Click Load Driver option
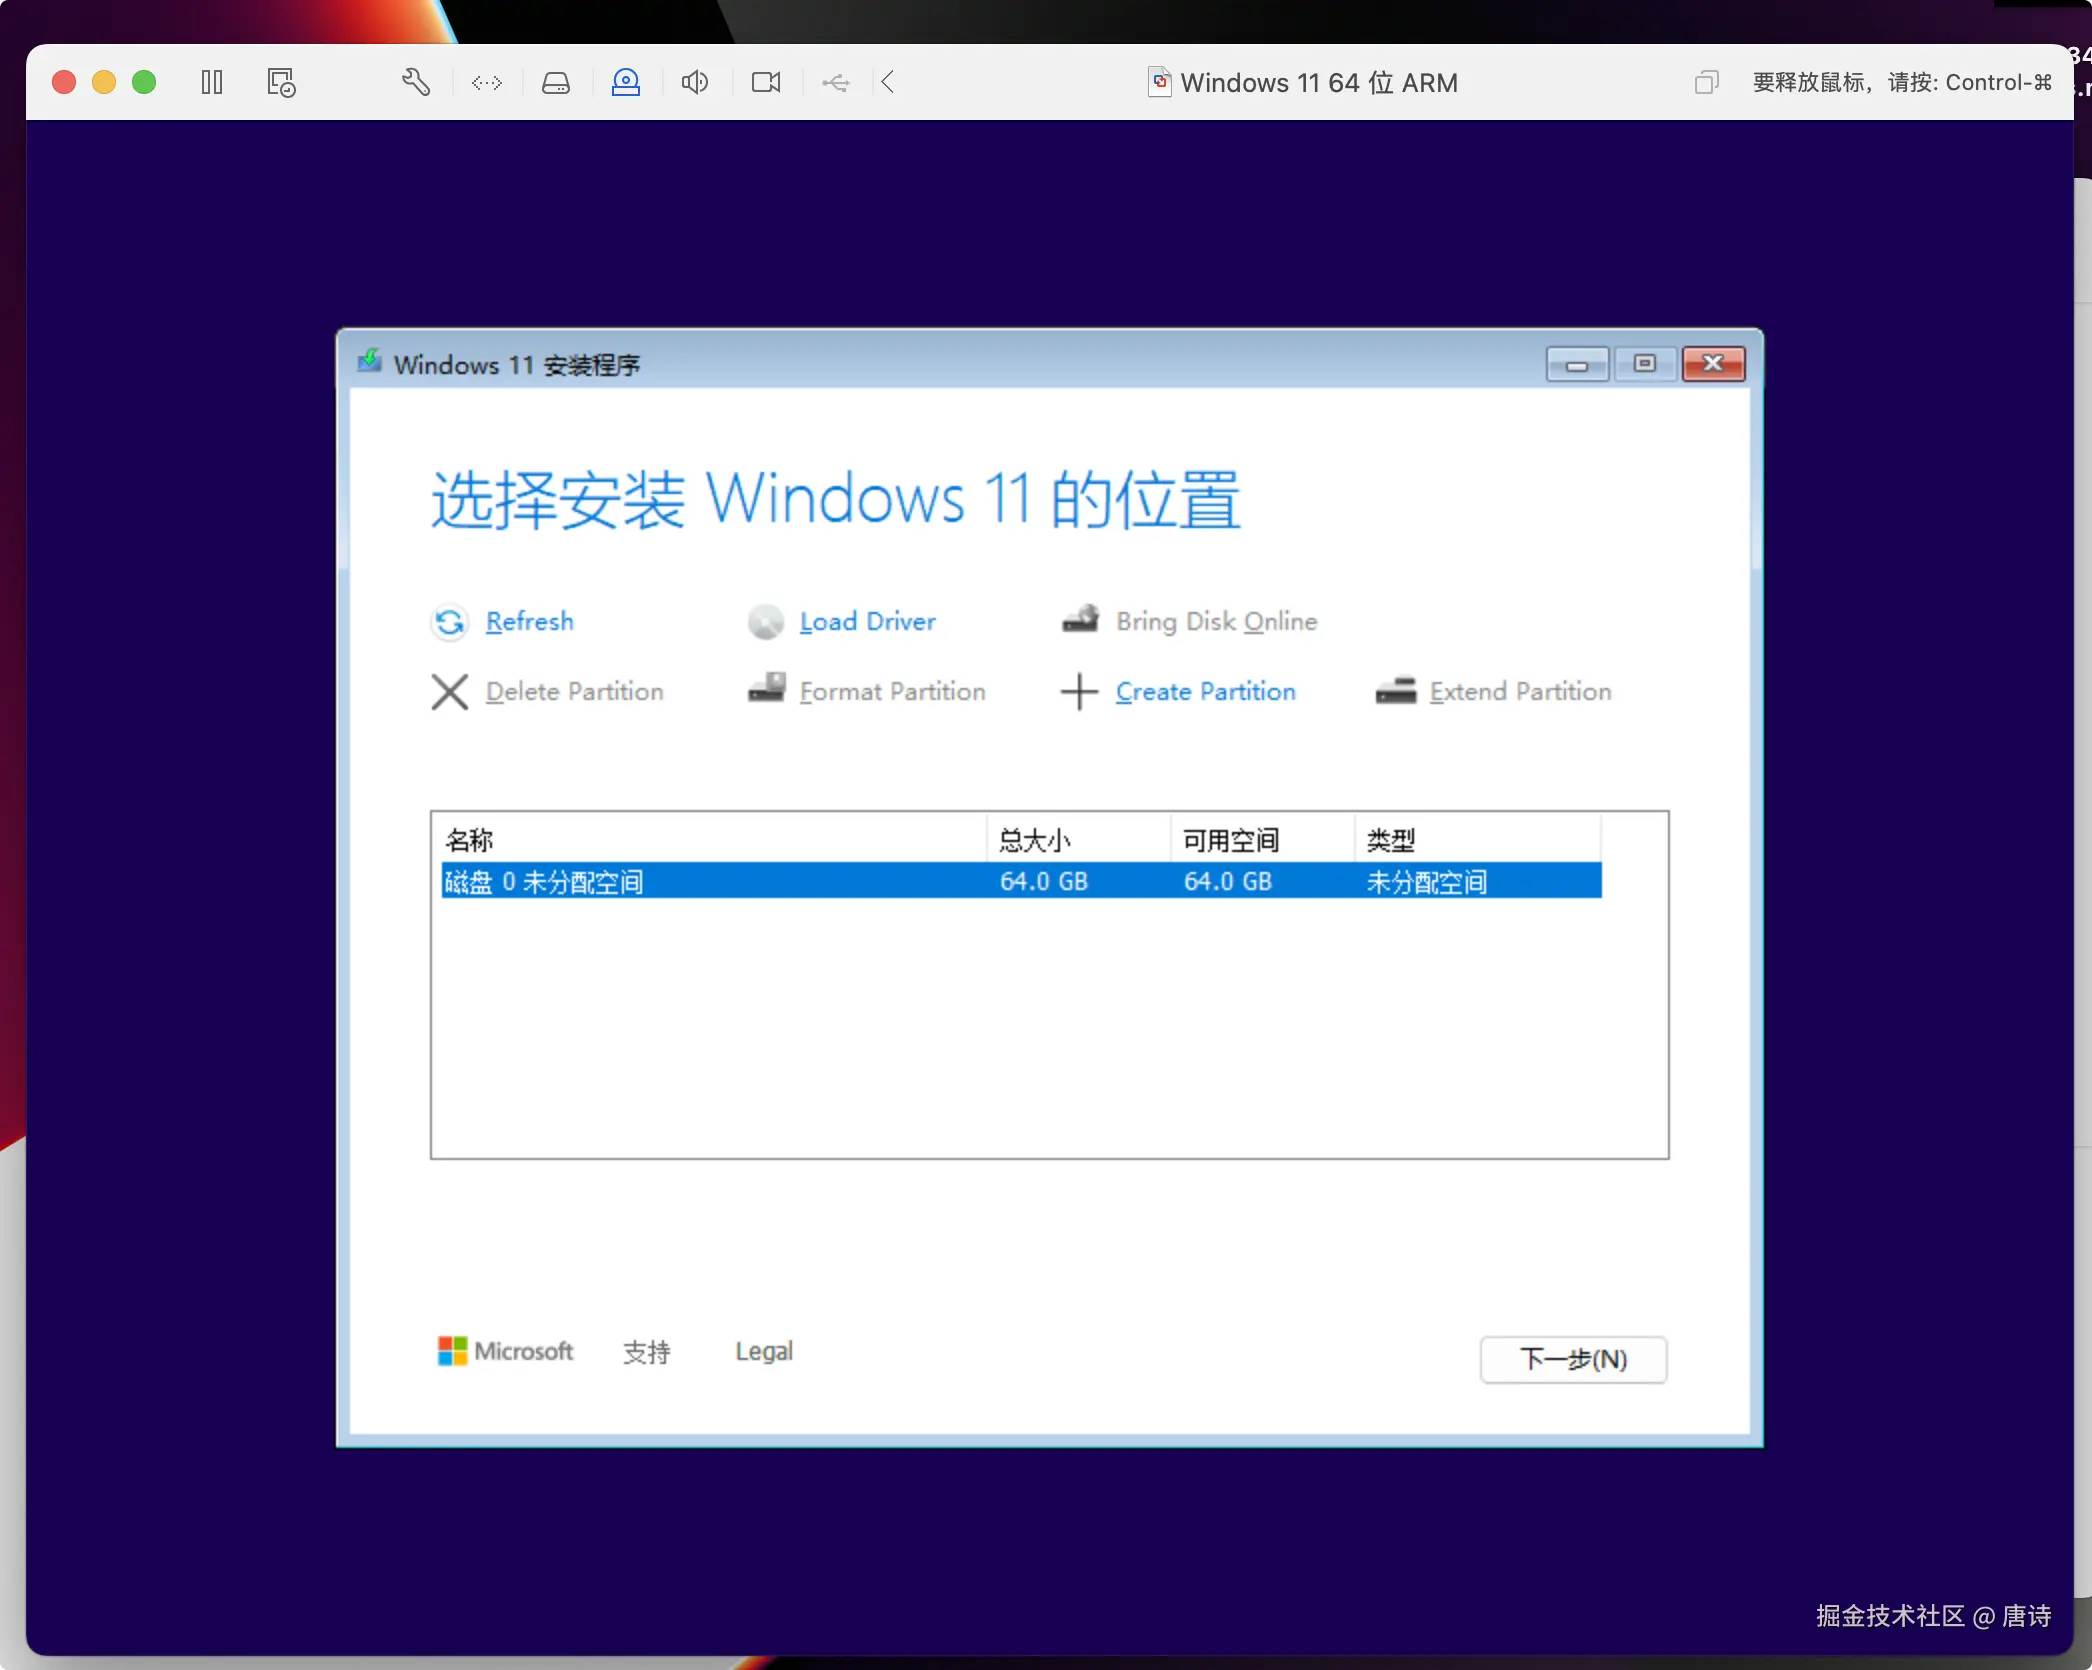Image resolution: width=2092 pixels, height=1670 pixels. 867,621
